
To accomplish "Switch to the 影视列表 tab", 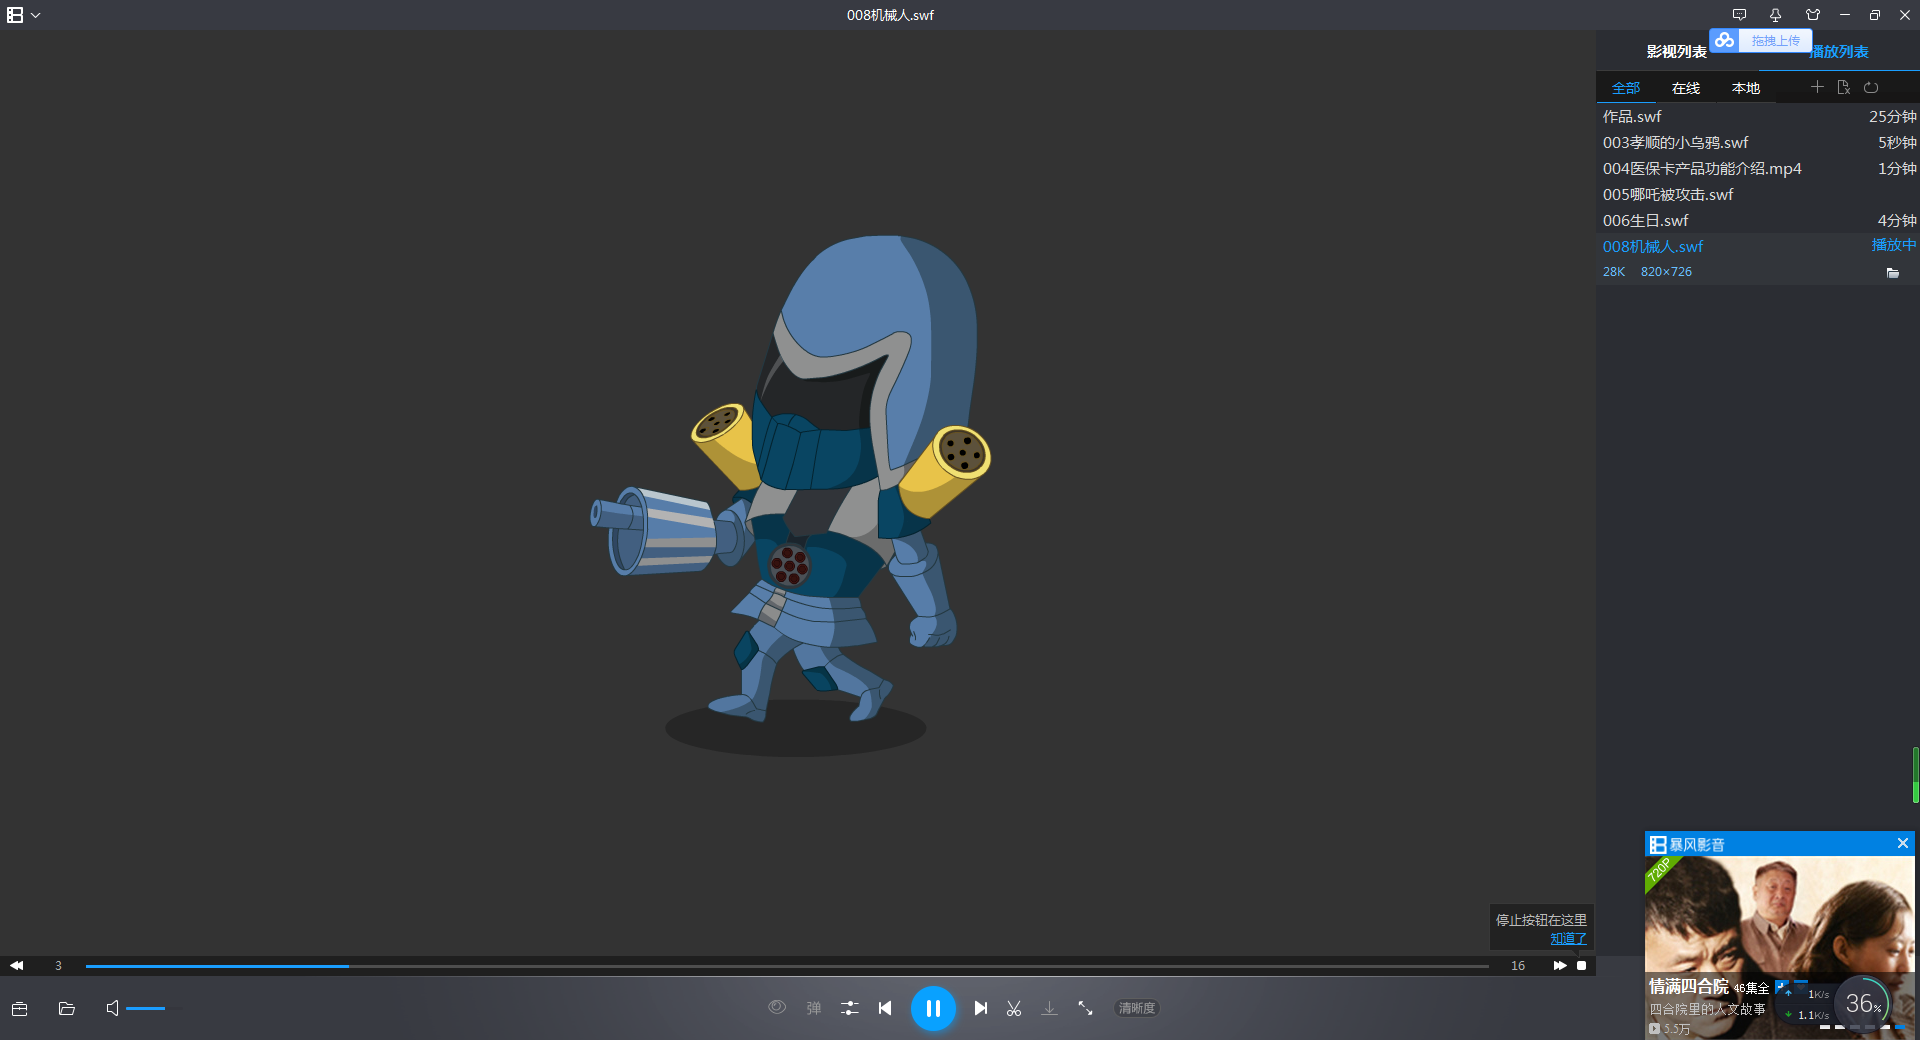I will click(x=1677, y=51).
